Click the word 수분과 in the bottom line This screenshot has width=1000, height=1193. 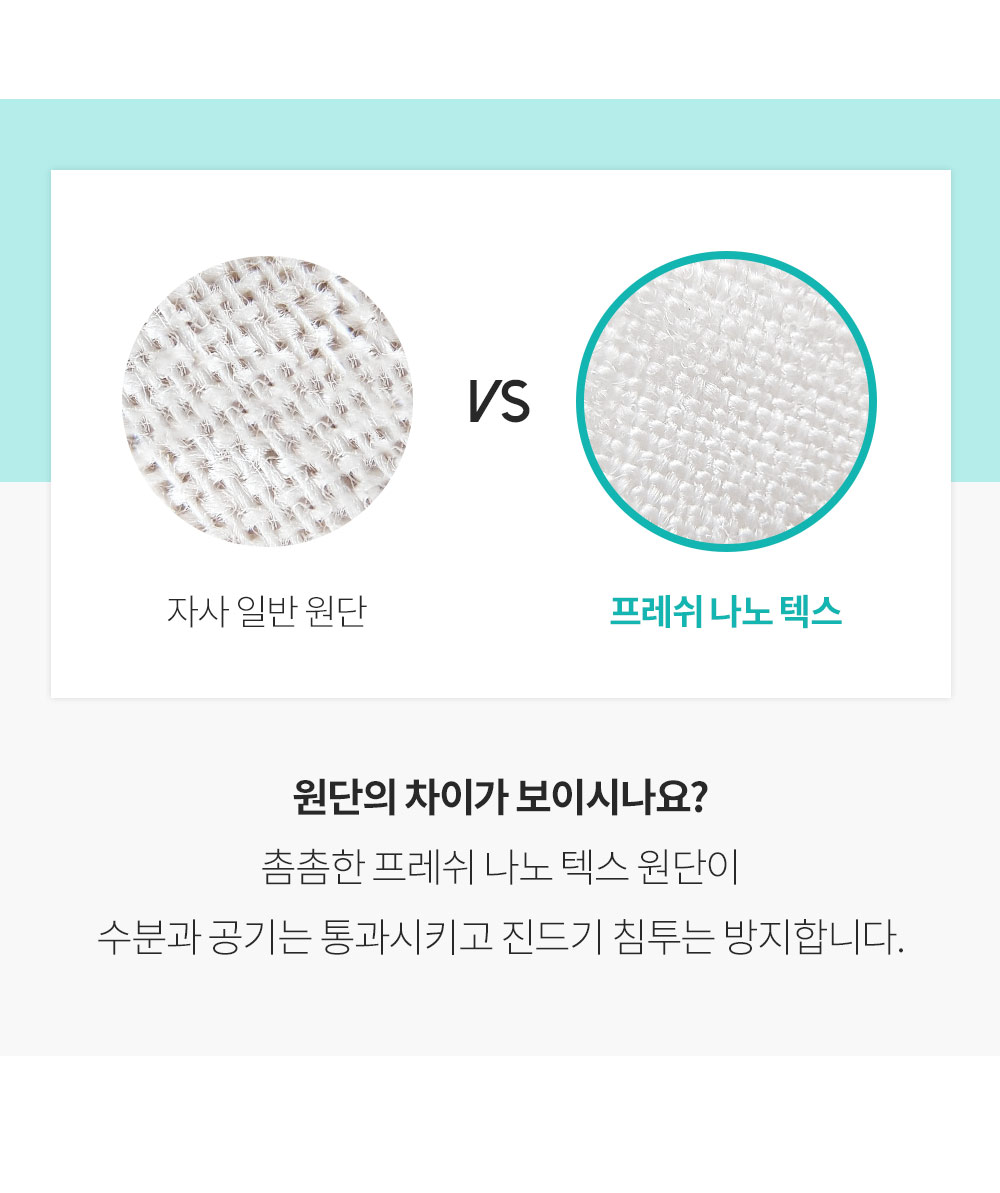148,937
